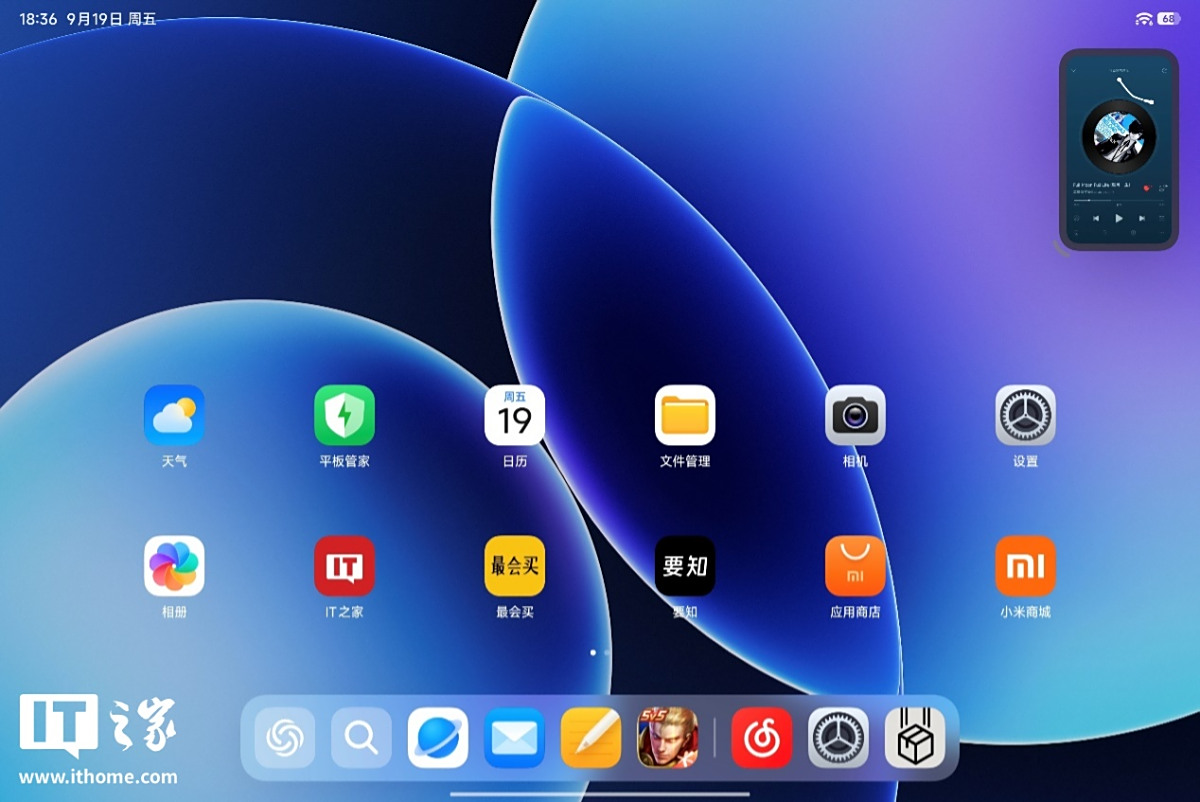Open 设置 settings on the home screen
Screen dimensions: 1200x802
click(1025, 415)
